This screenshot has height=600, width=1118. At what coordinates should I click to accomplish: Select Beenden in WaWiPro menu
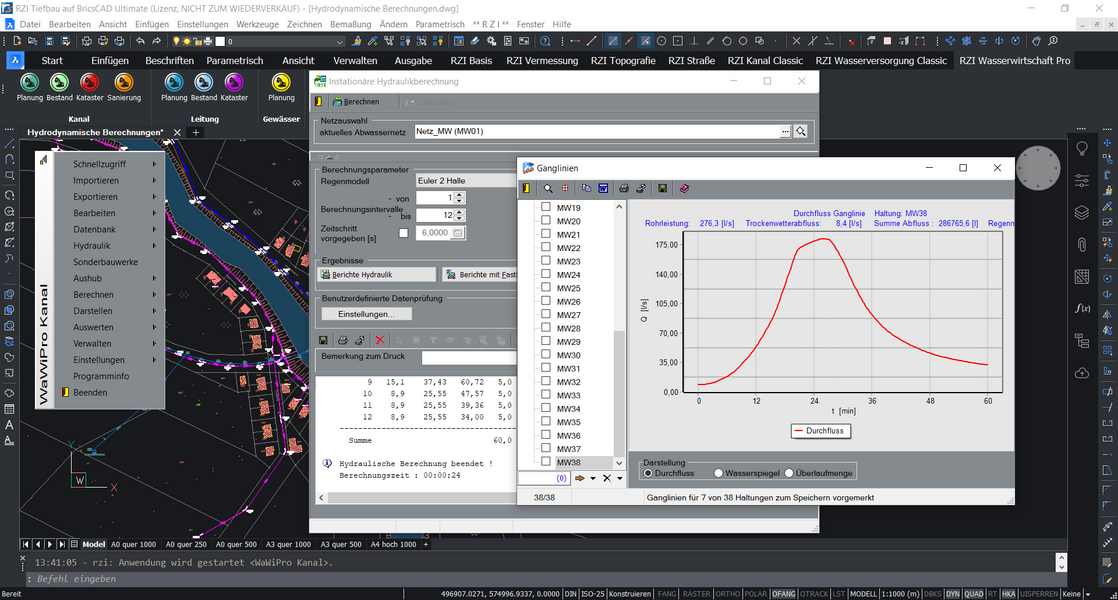click(90, 393)
